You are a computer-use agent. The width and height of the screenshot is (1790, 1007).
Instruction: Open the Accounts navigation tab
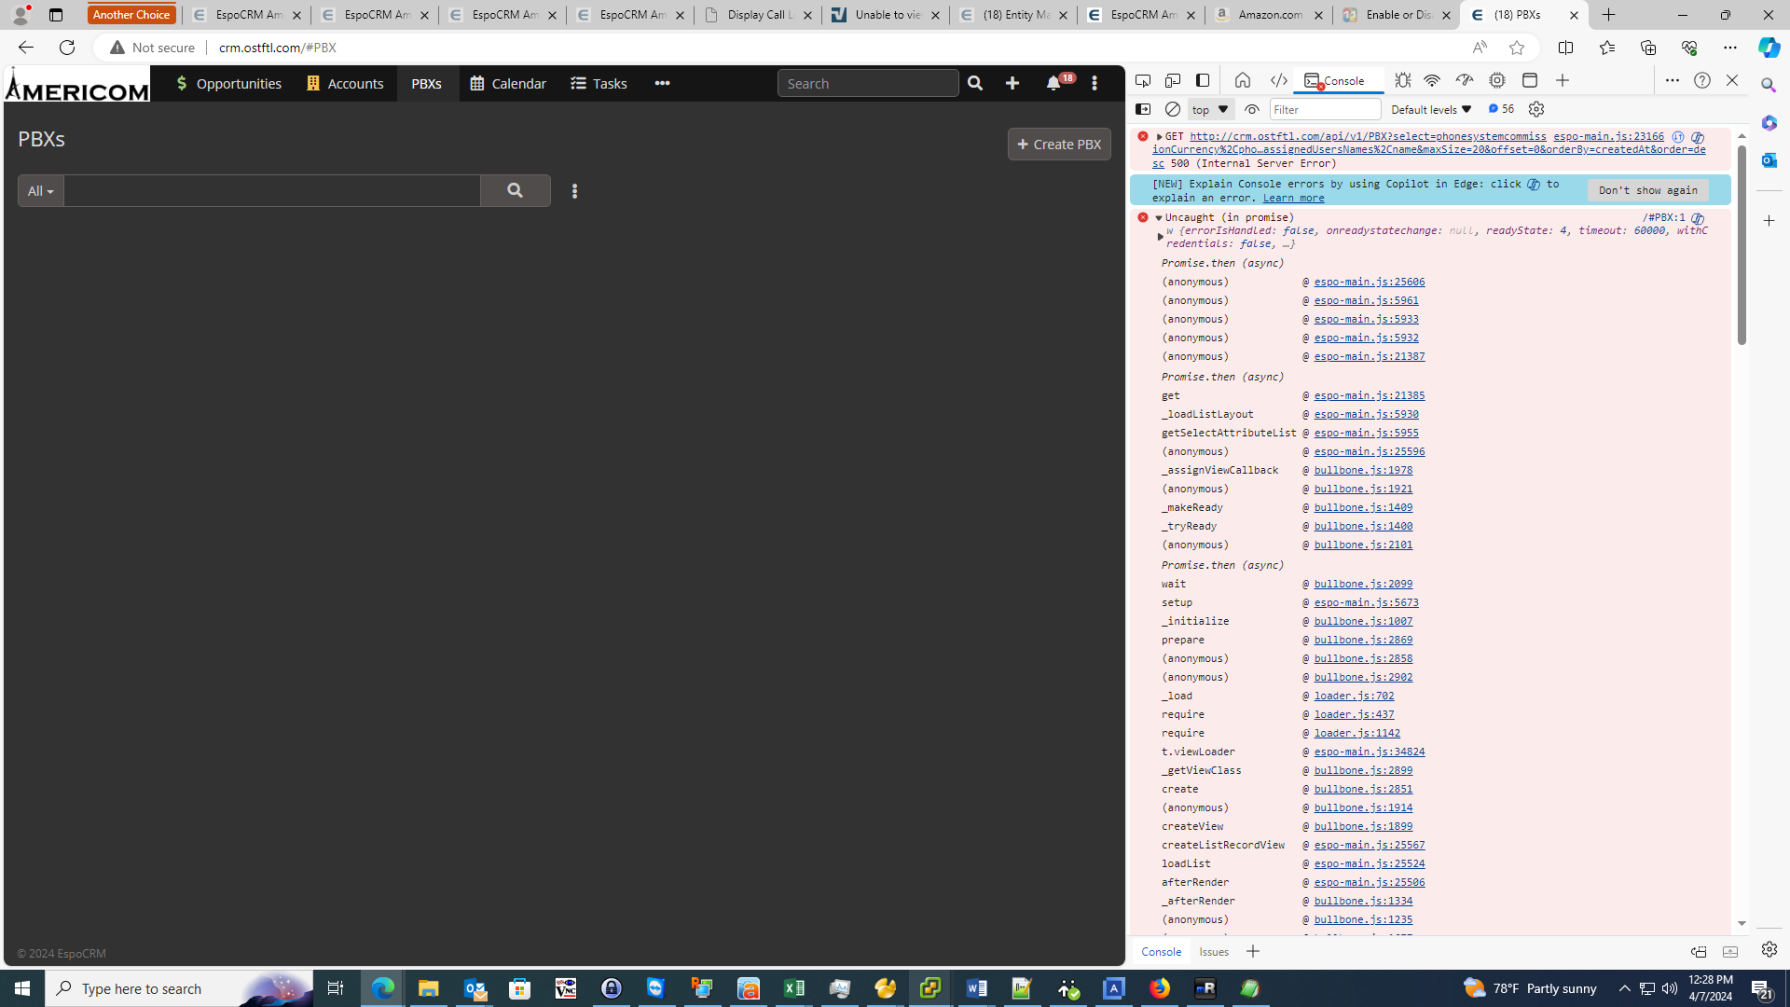pos(345,84)
